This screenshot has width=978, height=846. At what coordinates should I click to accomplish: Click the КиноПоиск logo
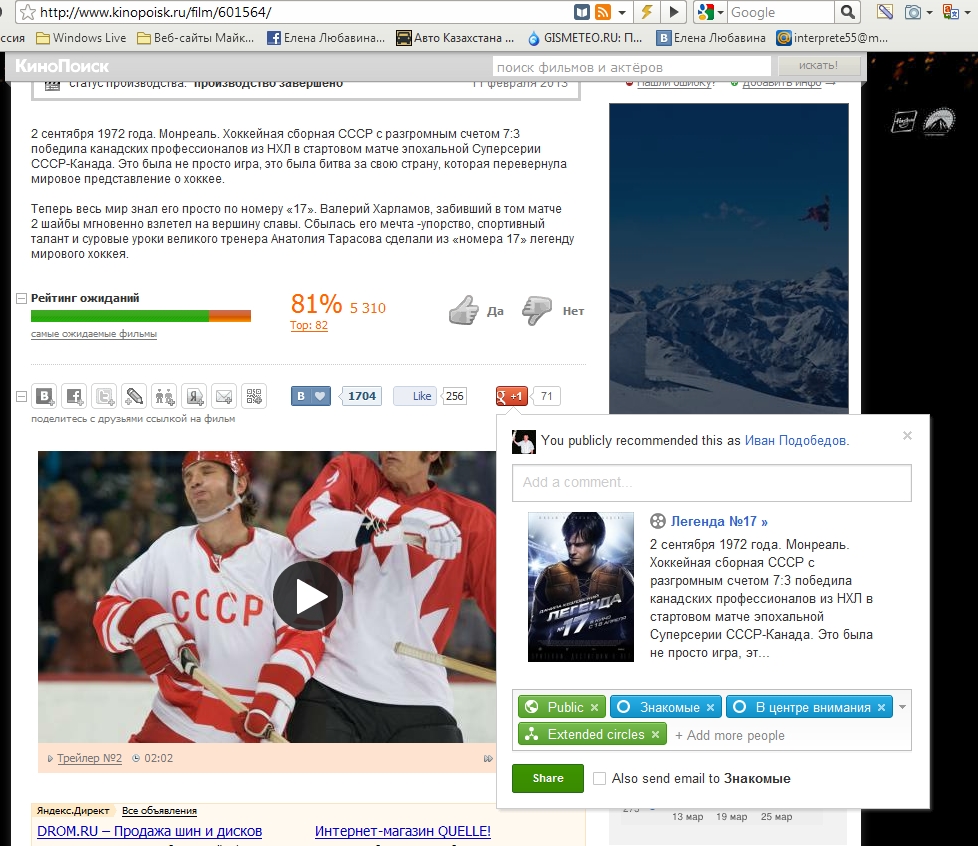(62, 66)
